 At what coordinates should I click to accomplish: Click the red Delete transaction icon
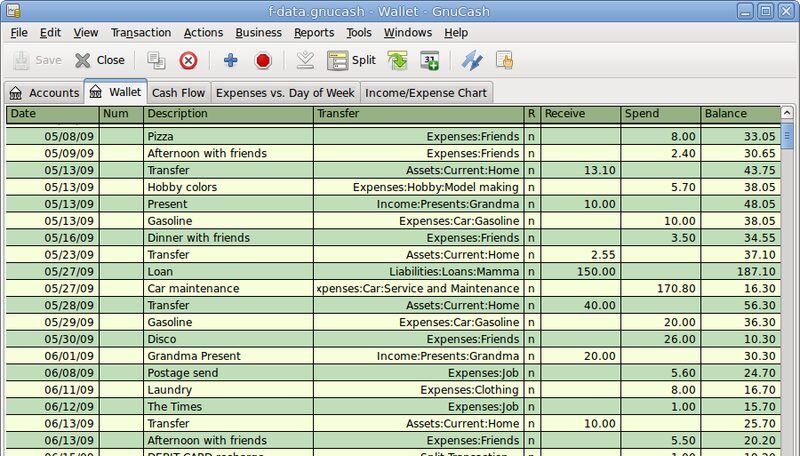click(188, 61)
